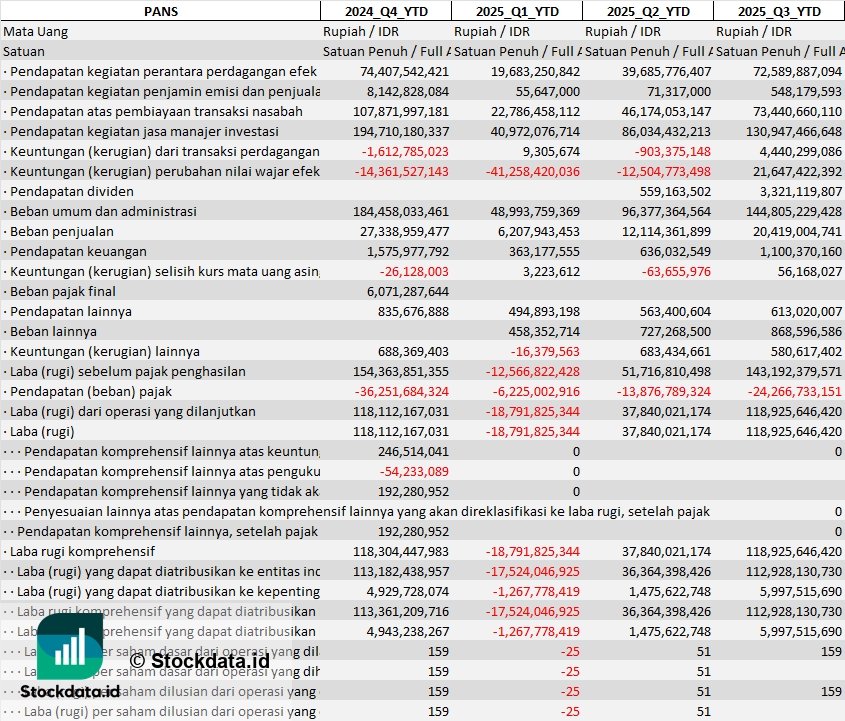Select the Satuan row label
This screenshot has width=845, height=721.
click(24, 51)
